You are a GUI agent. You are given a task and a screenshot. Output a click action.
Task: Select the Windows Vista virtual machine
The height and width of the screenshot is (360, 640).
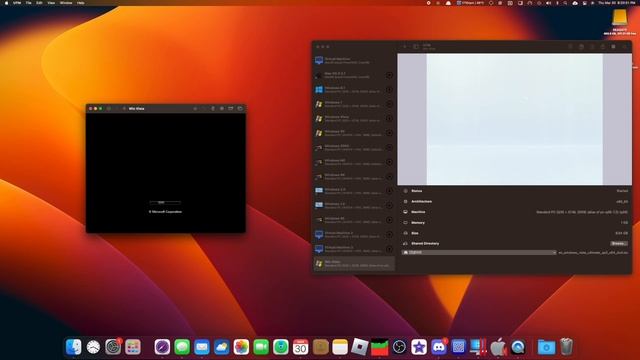pyautogui.click(x=354, y=118)
